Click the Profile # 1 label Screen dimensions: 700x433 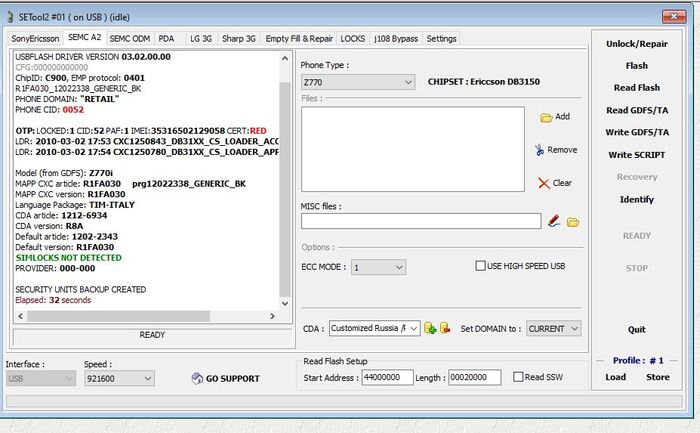(x=638, y=360)
